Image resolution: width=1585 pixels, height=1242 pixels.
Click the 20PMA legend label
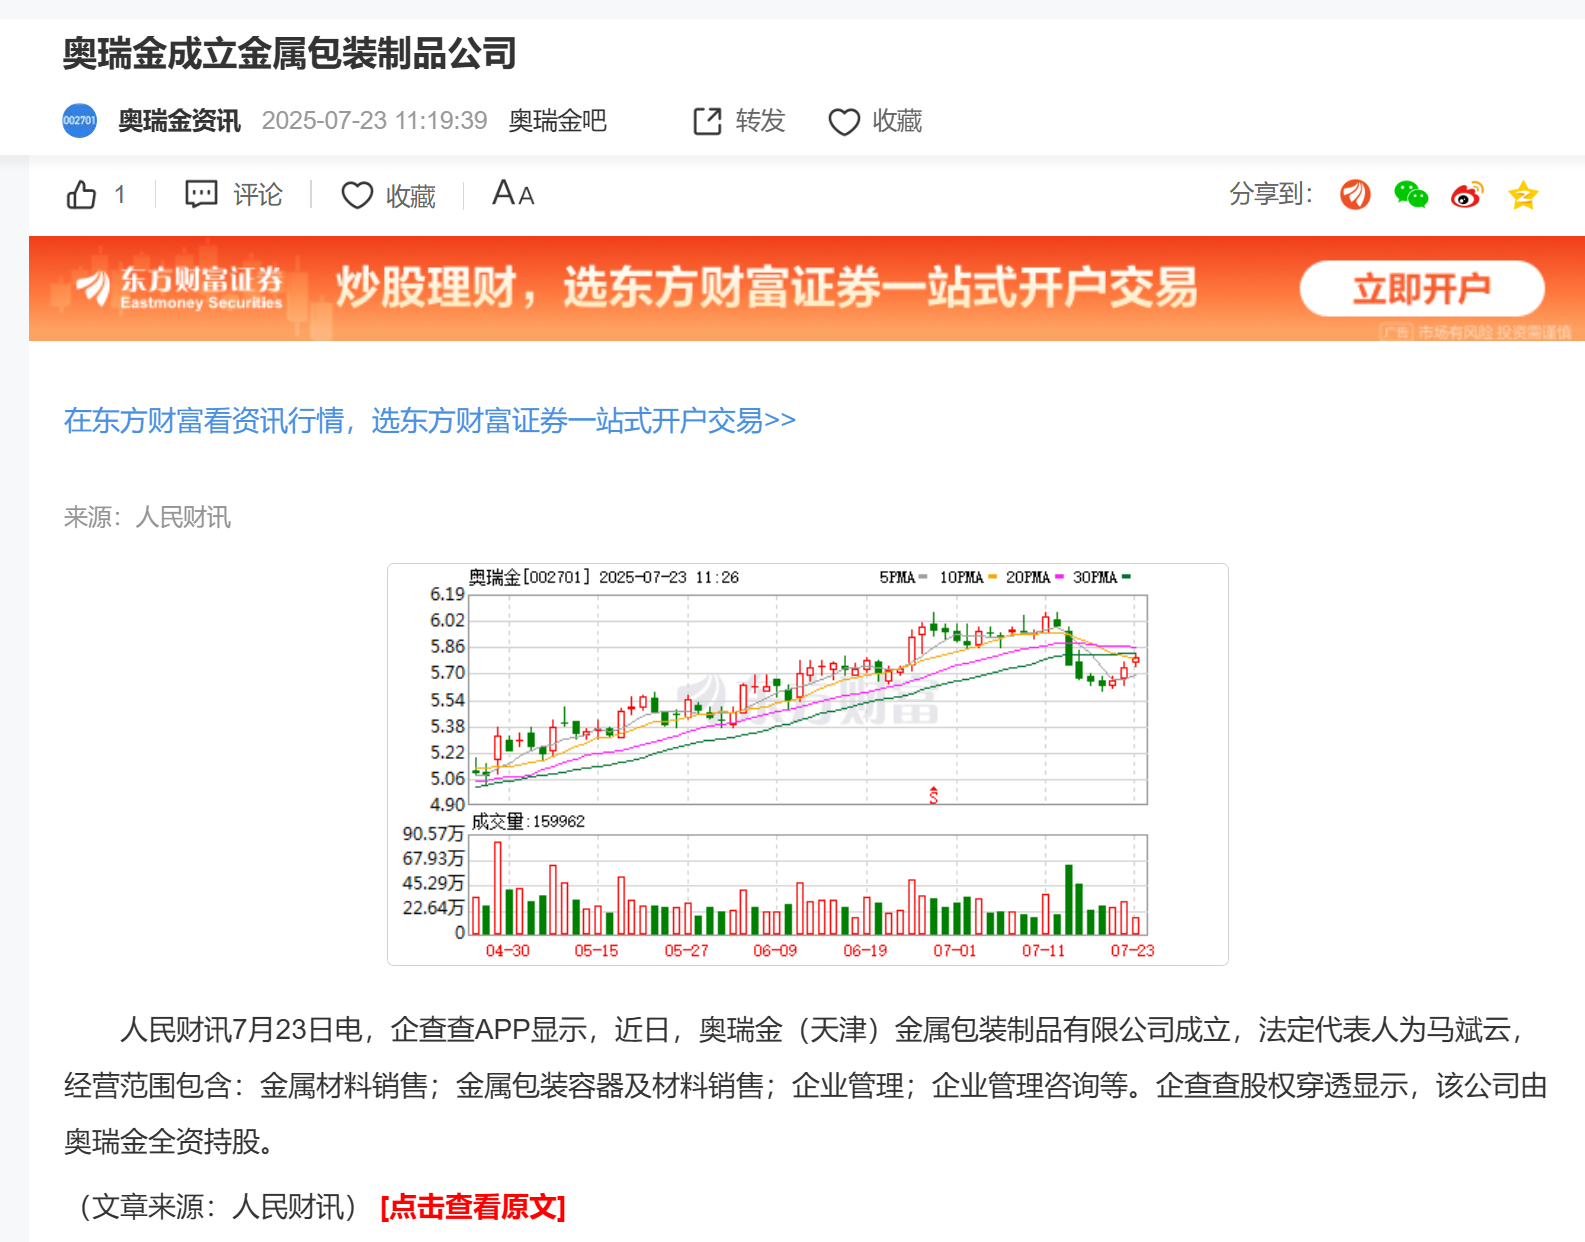(x=1028, y=577)
